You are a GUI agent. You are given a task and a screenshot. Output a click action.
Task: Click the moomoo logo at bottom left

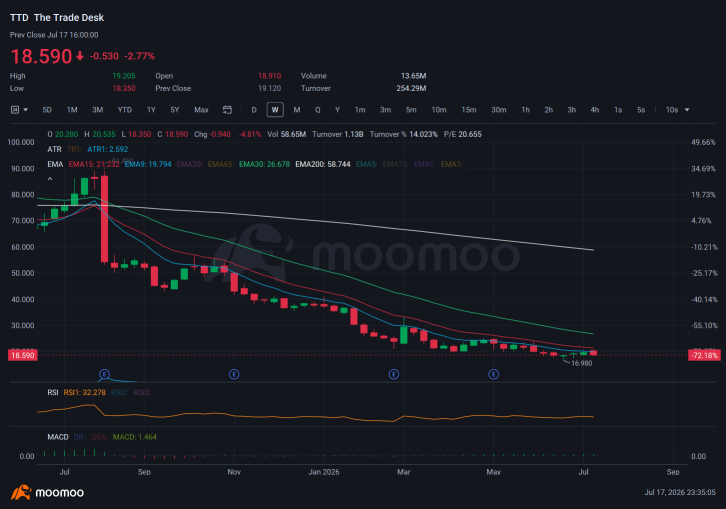click(x=48, y=492)
